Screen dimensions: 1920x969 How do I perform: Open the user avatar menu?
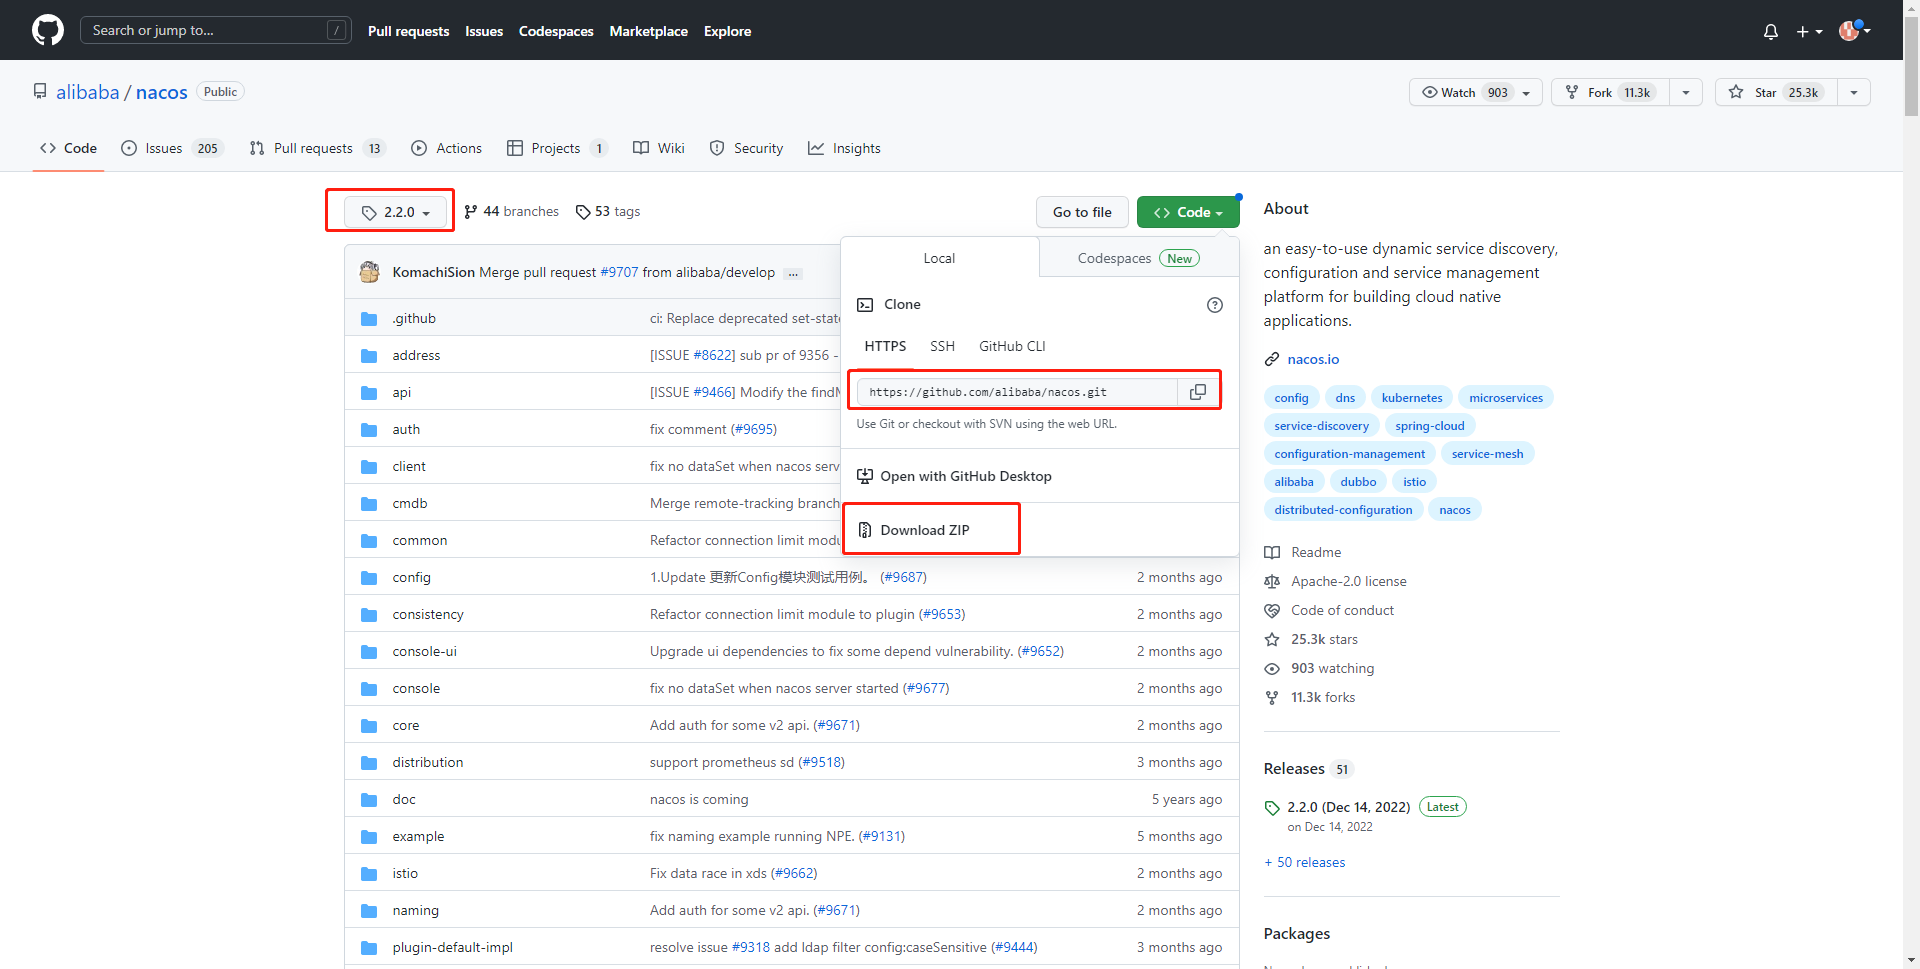point(1854,30)
